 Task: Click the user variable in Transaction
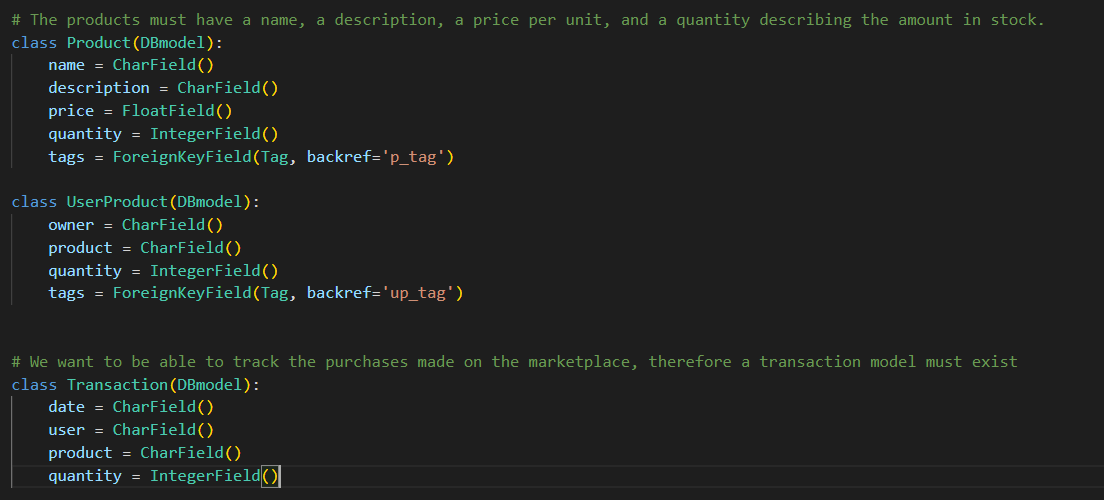[x=66, y=430]
